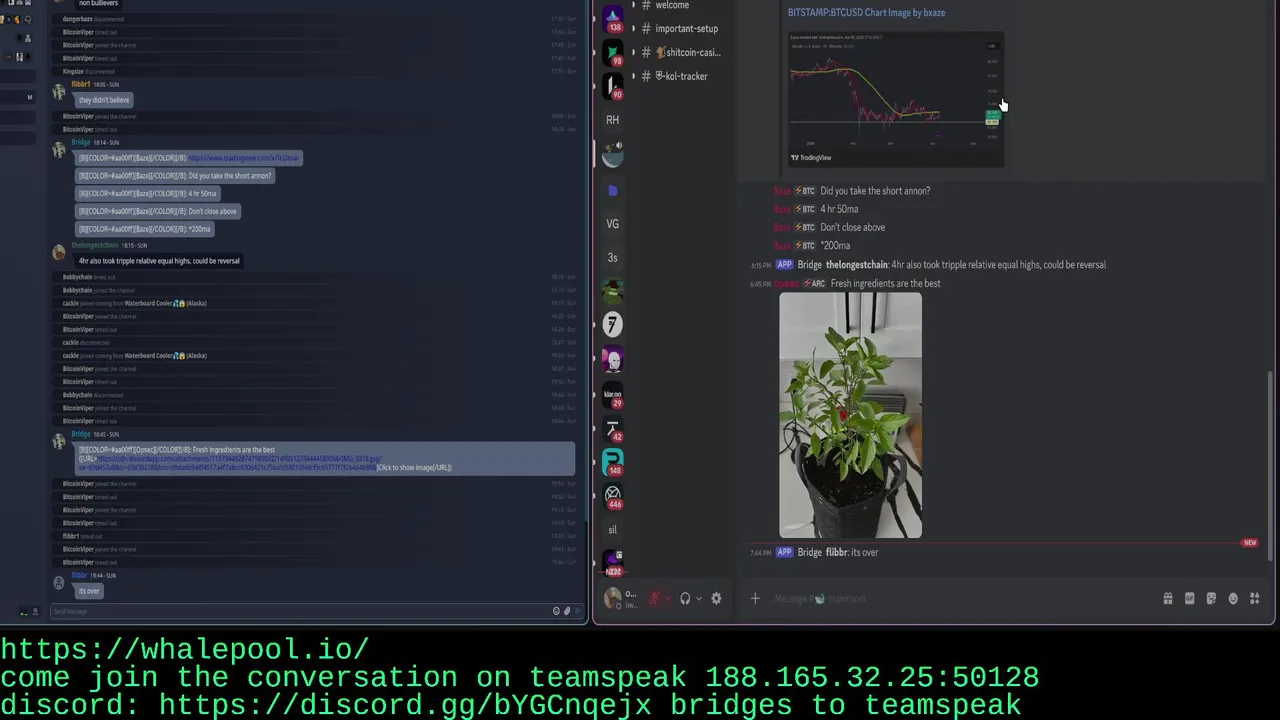The image size is (1280, 720).
Task: Focus TeamSpeak send message field
Action: click(300, 611)
